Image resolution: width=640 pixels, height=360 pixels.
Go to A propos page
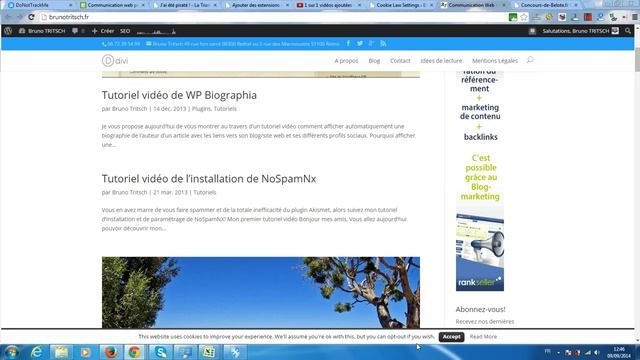pyautogui.click(x=346, y=60)
